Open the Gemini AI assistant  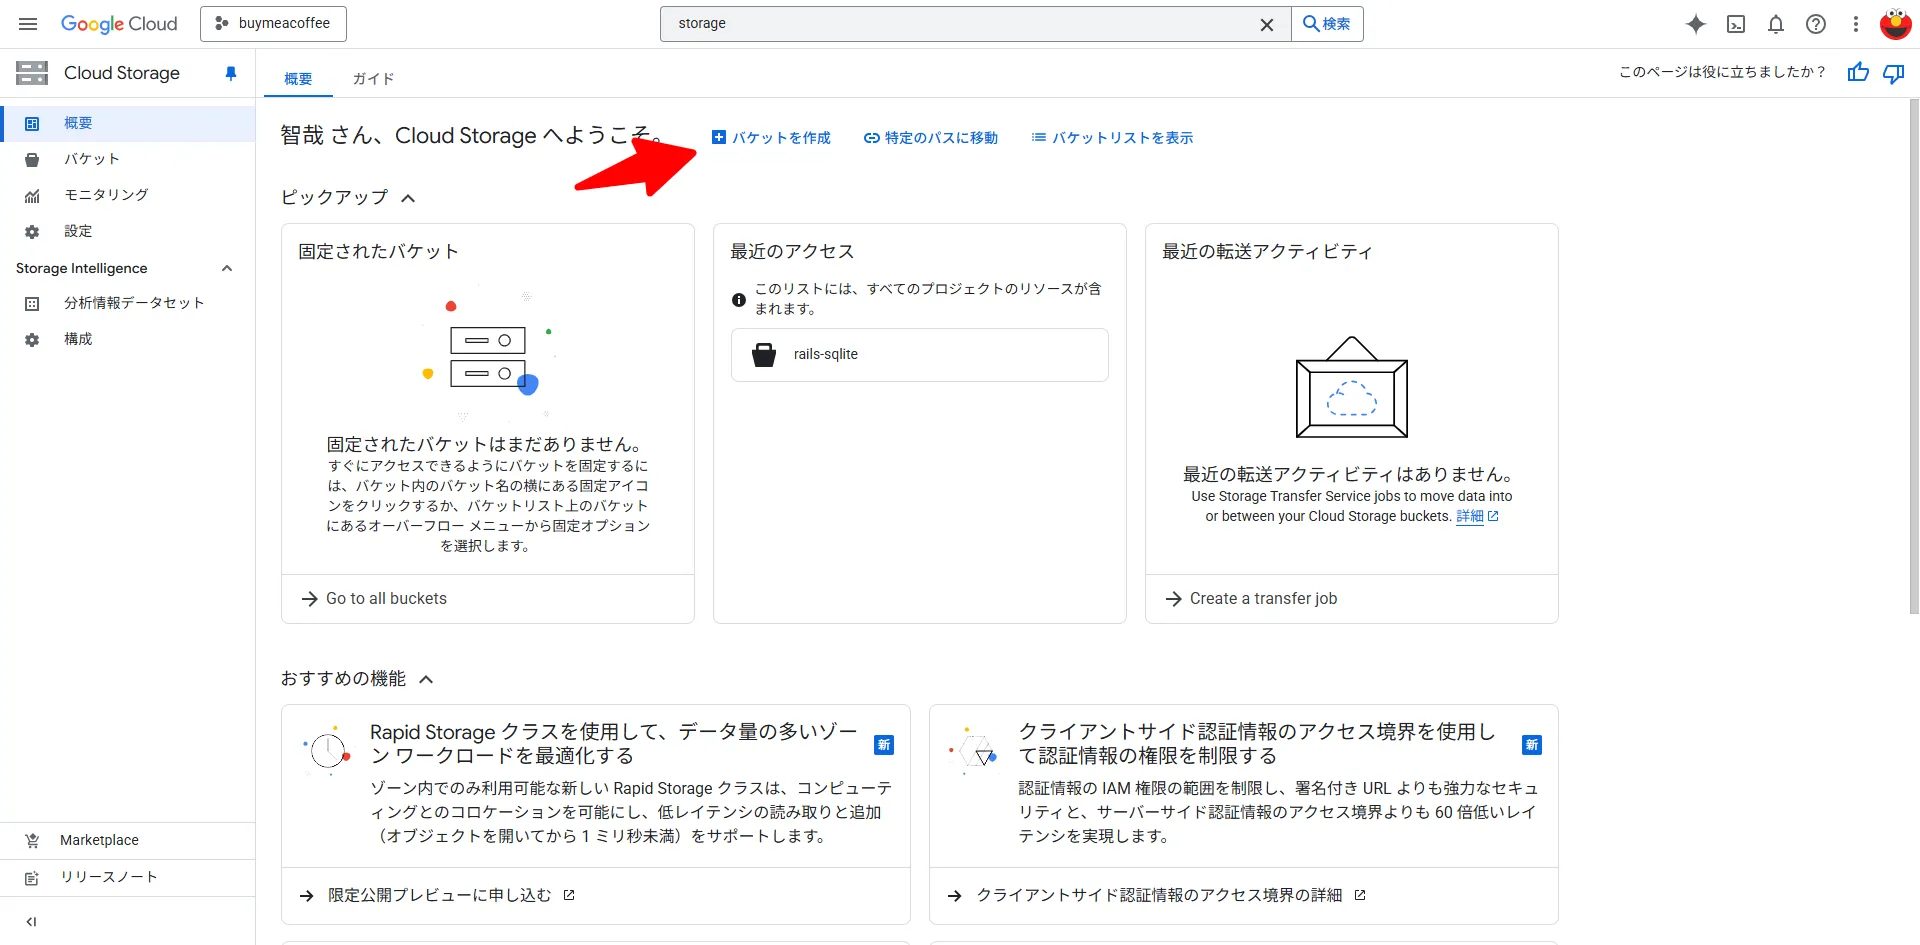click(x=1696, y=24)
